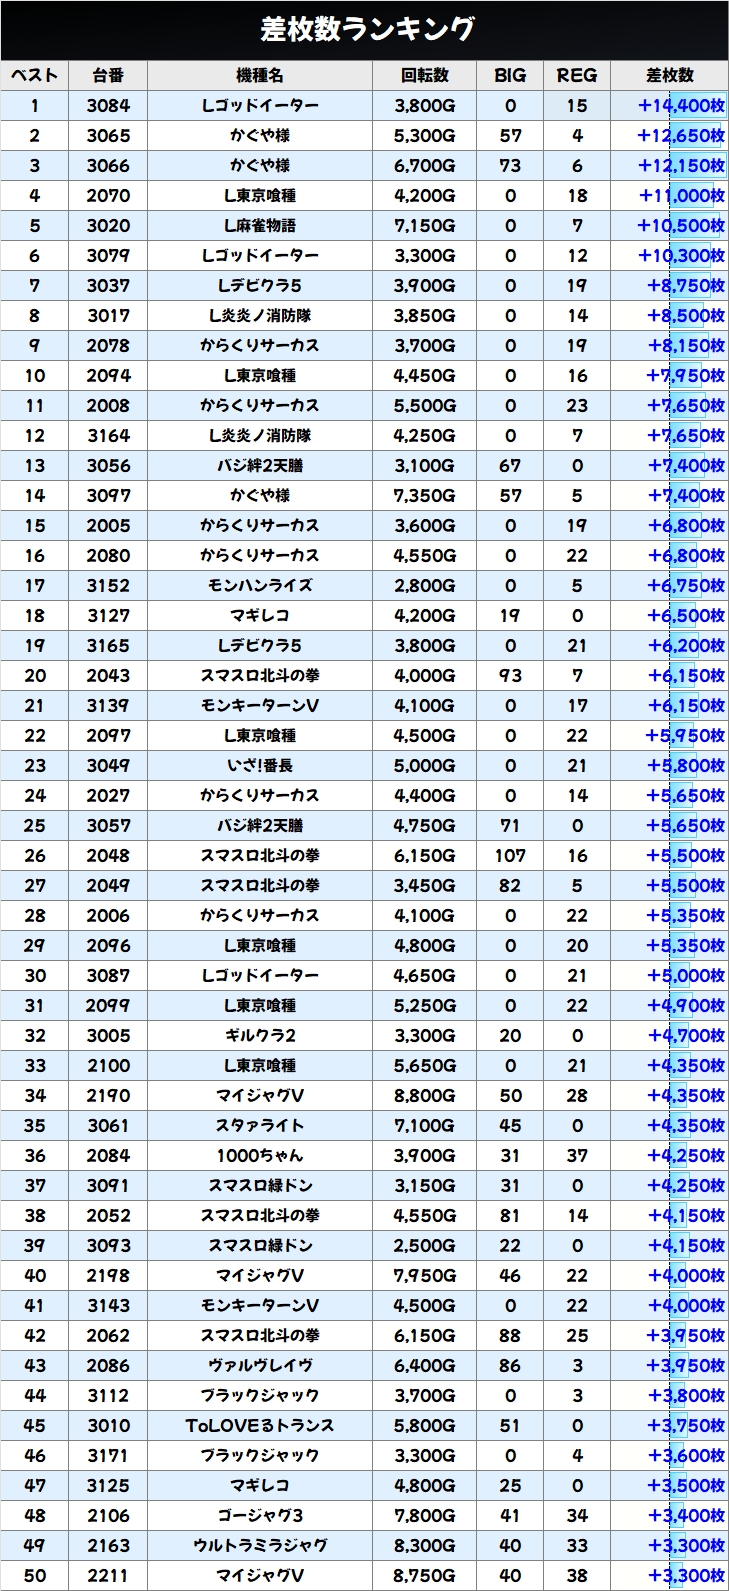Select the ウルトラミラジャグ machine name
The height and width of the screenshot is (1591, 729).
[260, 1545]
